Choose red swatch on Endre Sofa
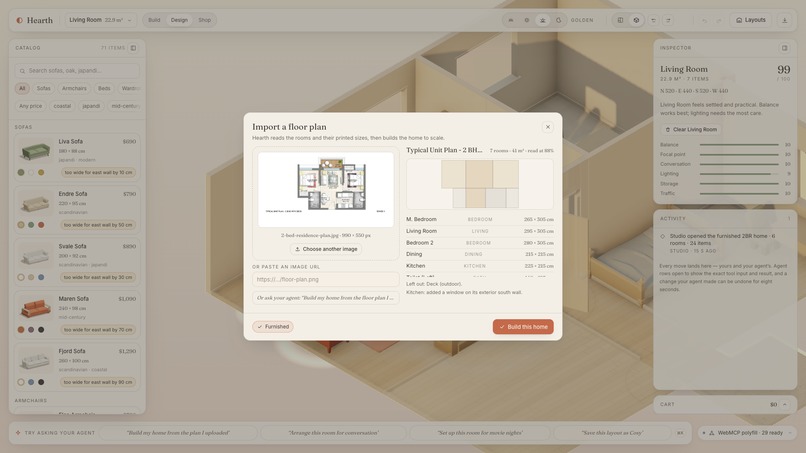 click(41, 225)
